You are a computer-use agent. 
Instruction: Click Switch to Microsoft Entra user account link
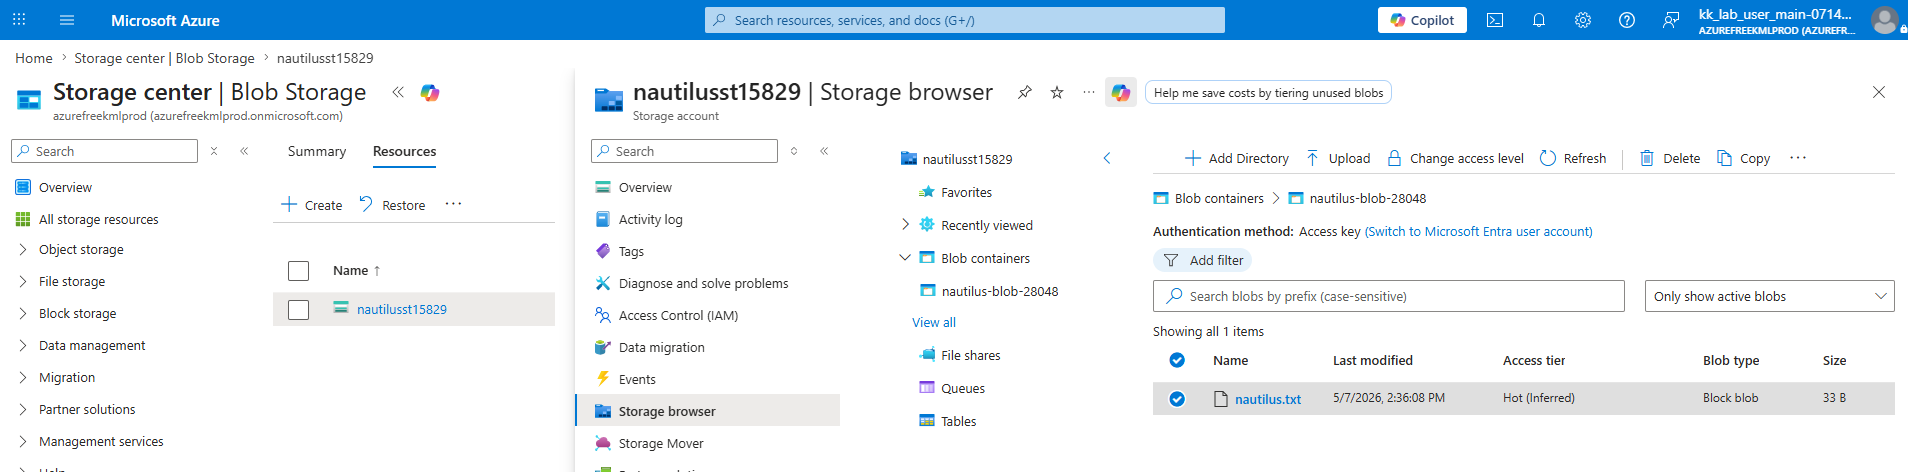pyautogui.click(x=1478, y=231)
